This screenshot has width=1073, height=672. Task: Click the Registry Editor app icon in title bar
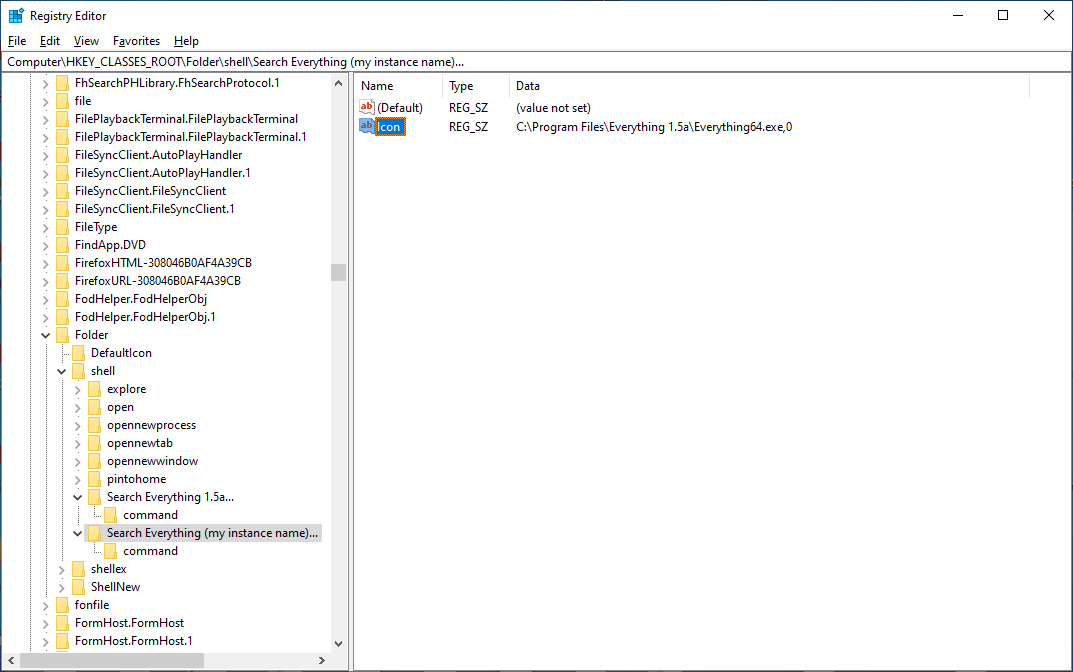[16, 15]
